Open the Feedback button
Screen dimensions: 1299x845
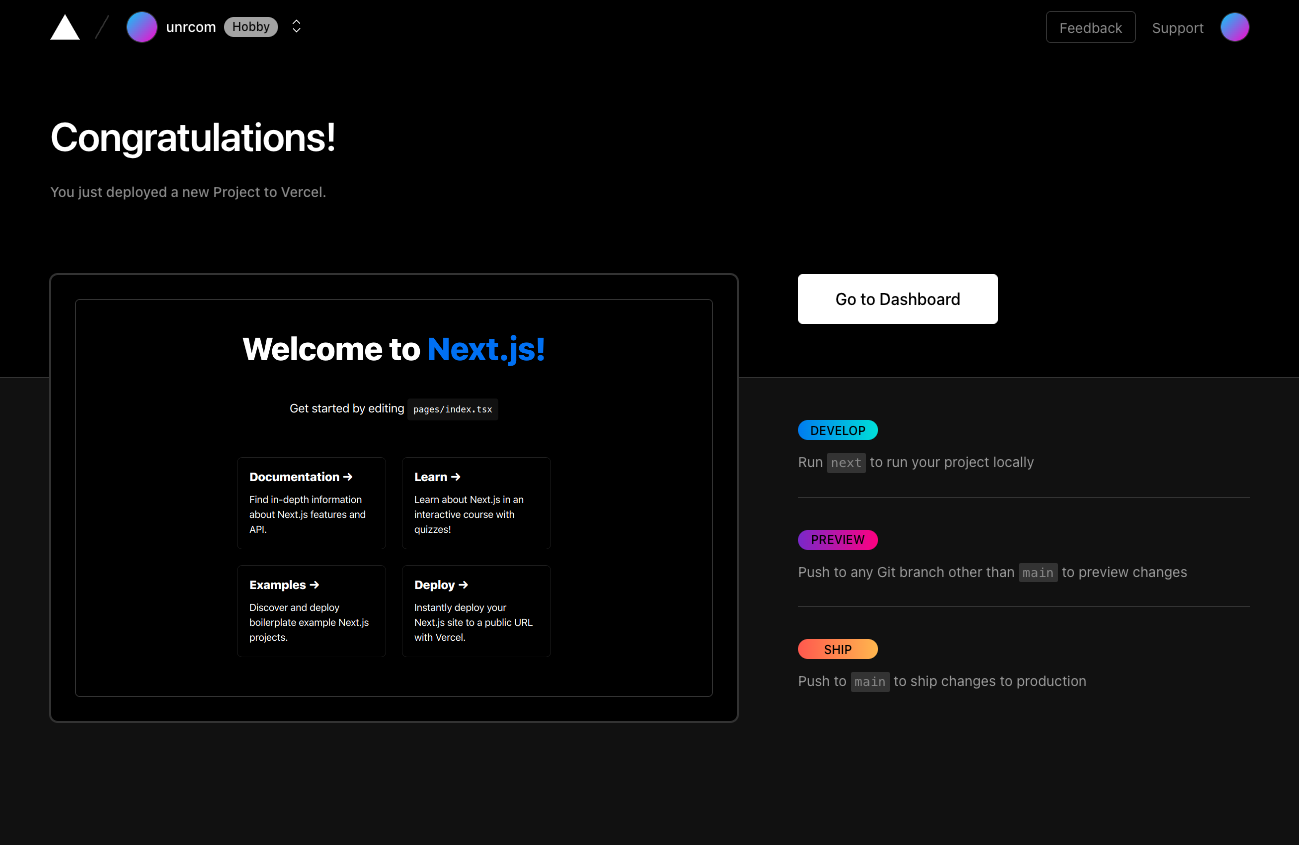tap(1091, 27)
